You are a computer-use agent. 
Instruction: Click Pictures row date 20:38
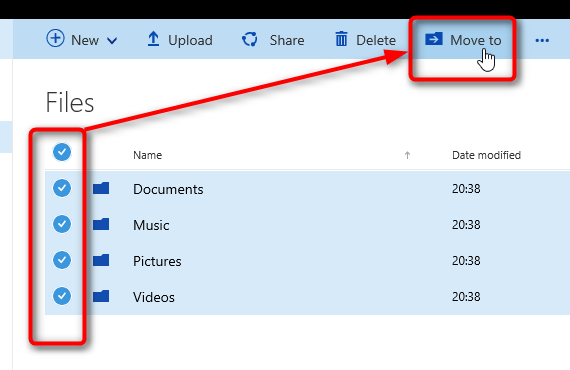pyautogui.click(x=466, y=261)
